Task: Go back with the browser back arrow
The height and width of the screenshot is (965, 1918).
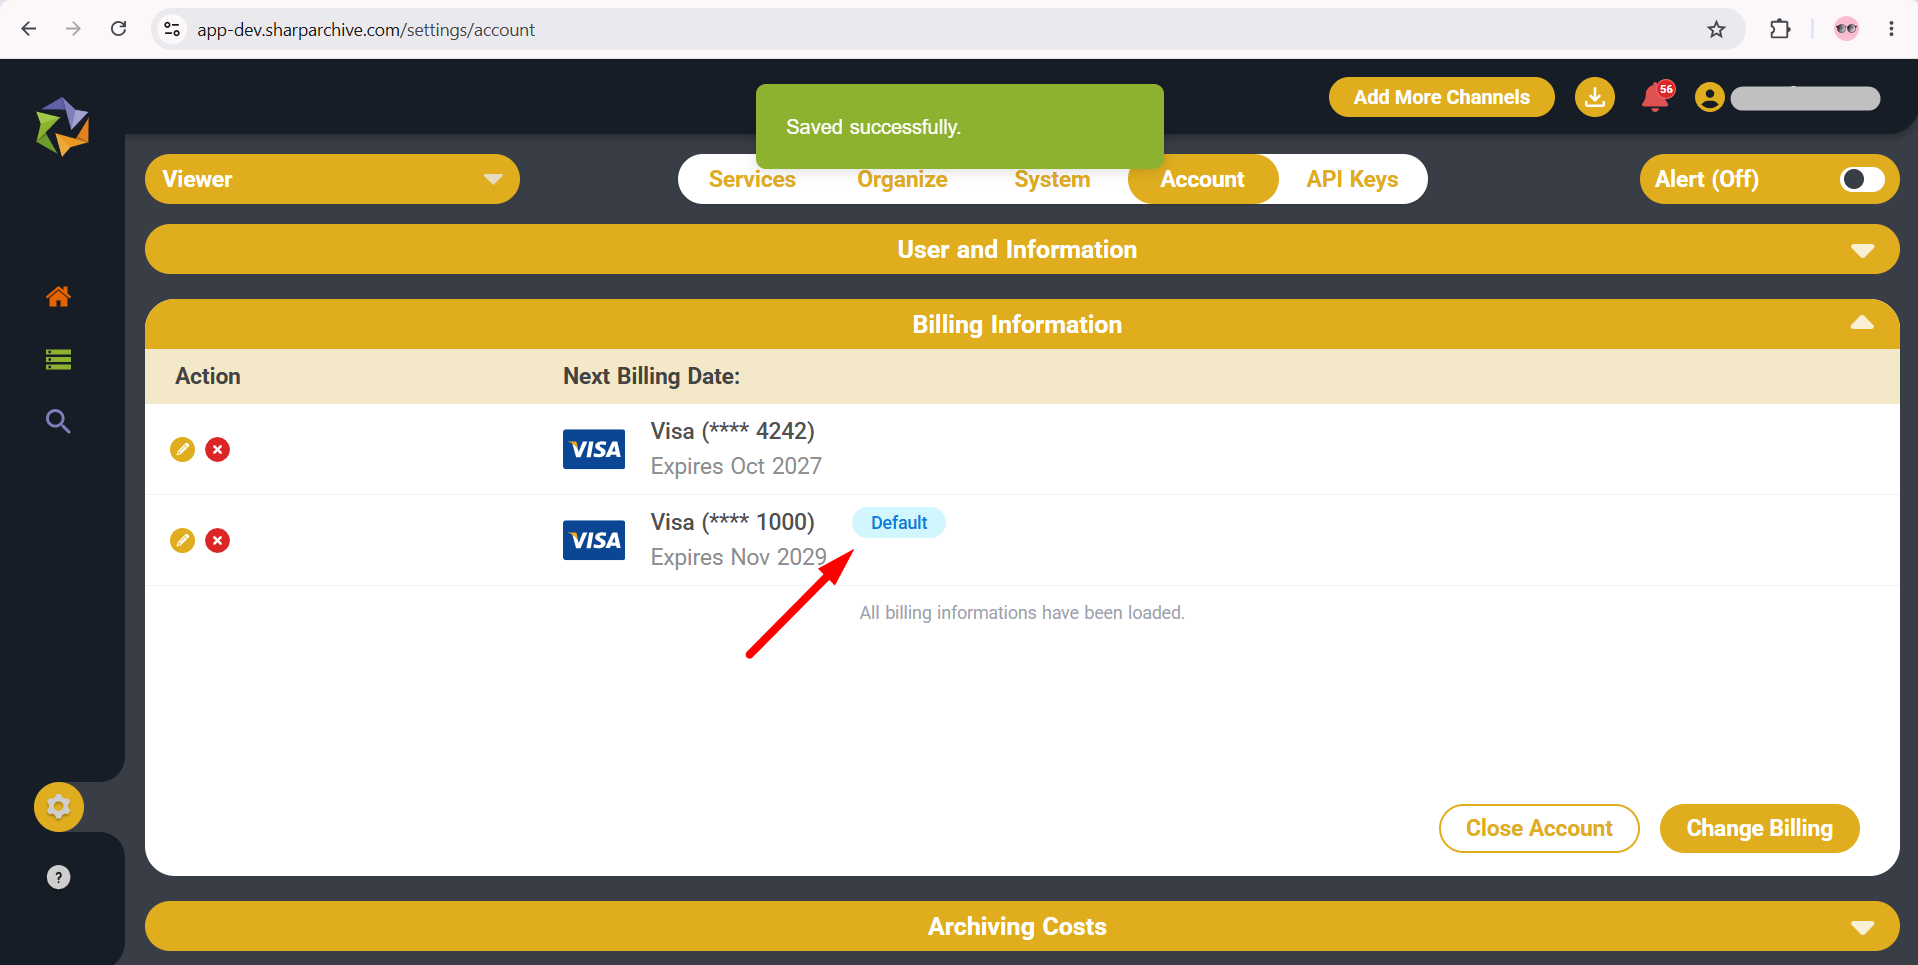Action: tap(29, 29)
